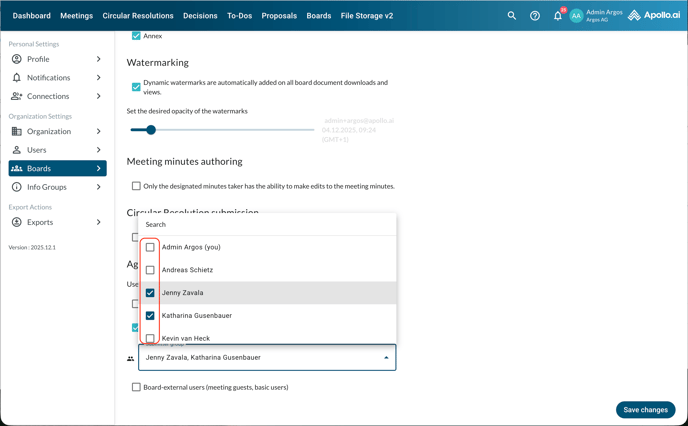Enable Board-external users checkbox
This screenshot has height=426, width=688.
[x=136, y=387]
